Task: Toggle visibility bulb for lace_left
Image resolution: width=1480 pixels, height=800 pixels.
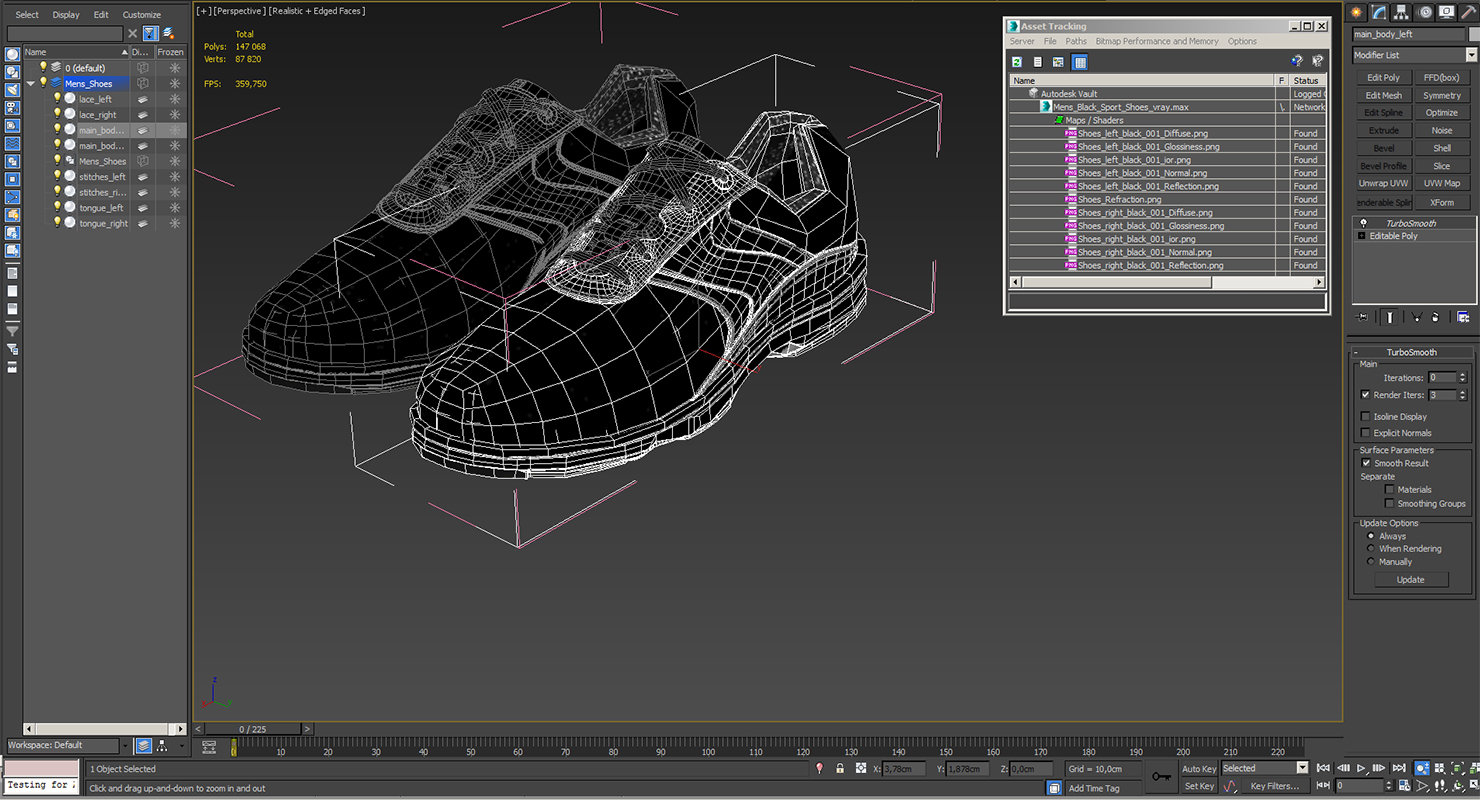Action: (x=57, y=98)
